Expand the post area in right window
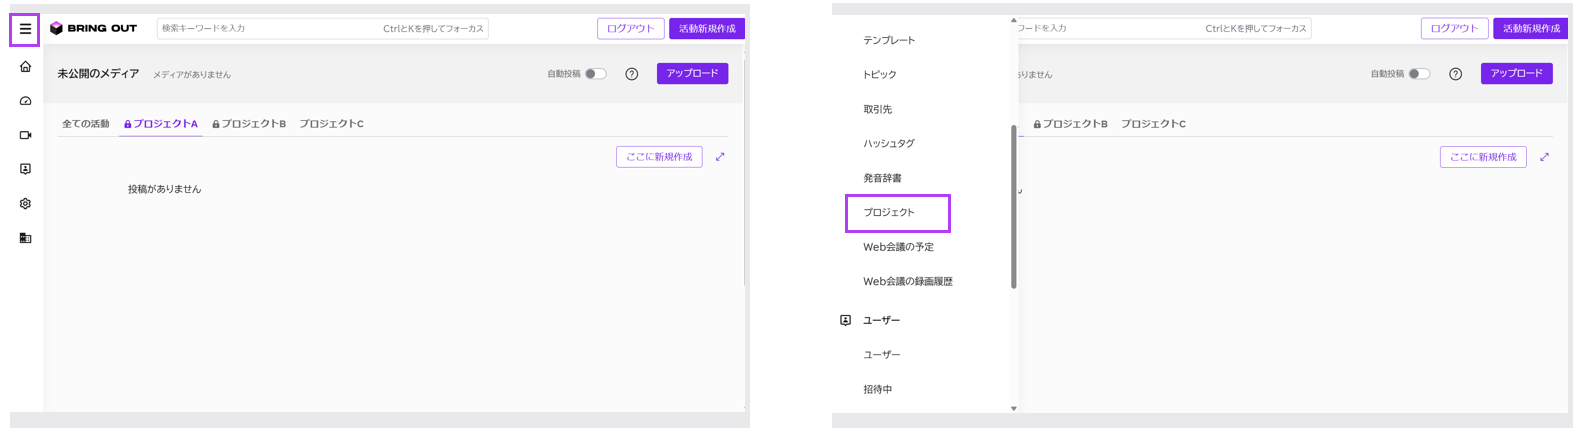Viewport: 1578px width, 428px height. (1544, 157)
